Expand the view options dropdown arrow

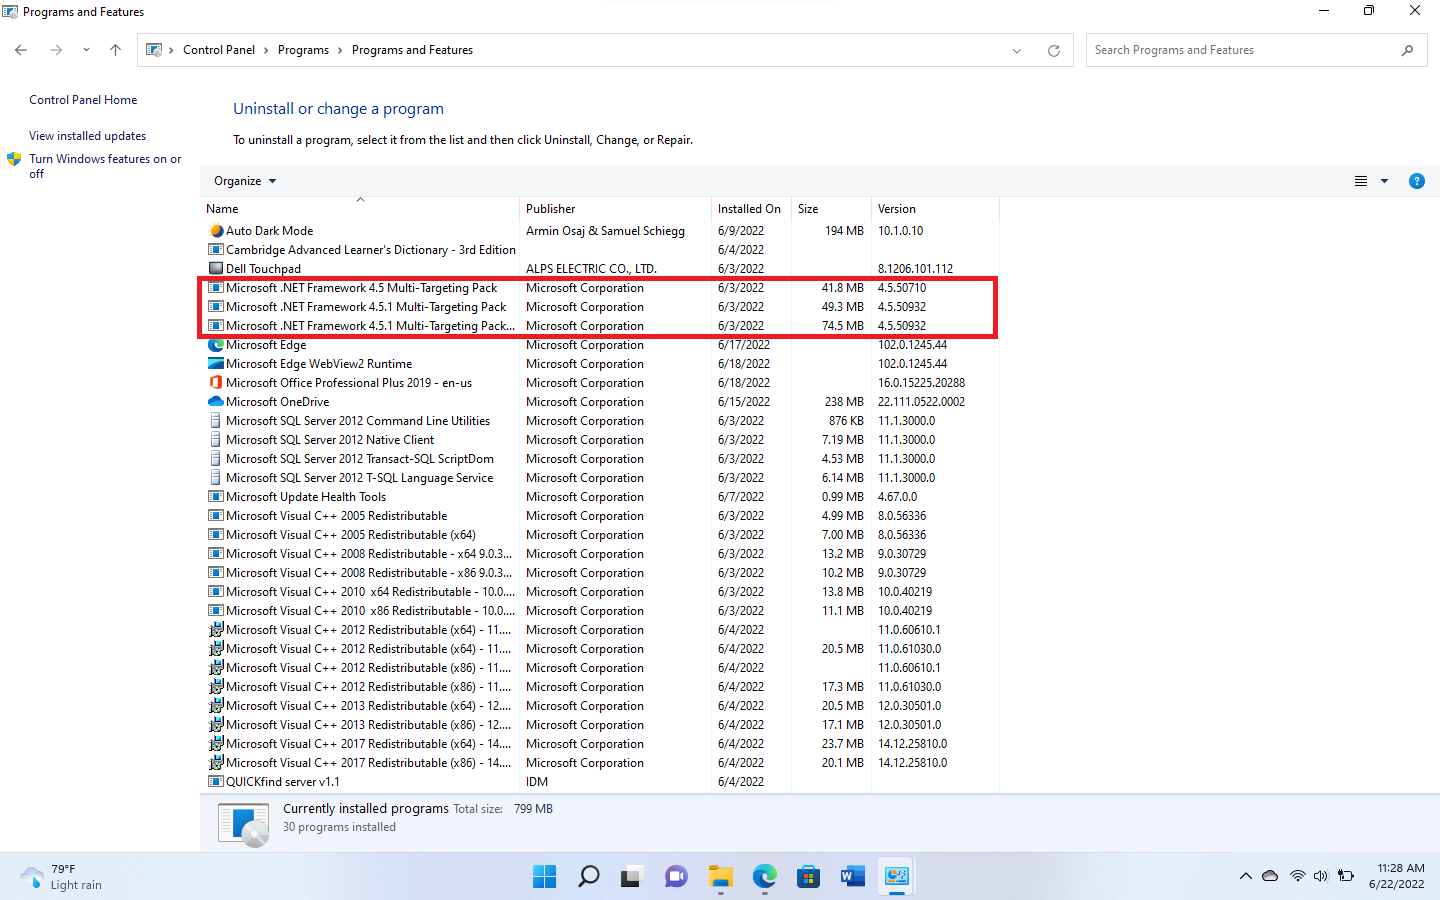point(1384,181)
